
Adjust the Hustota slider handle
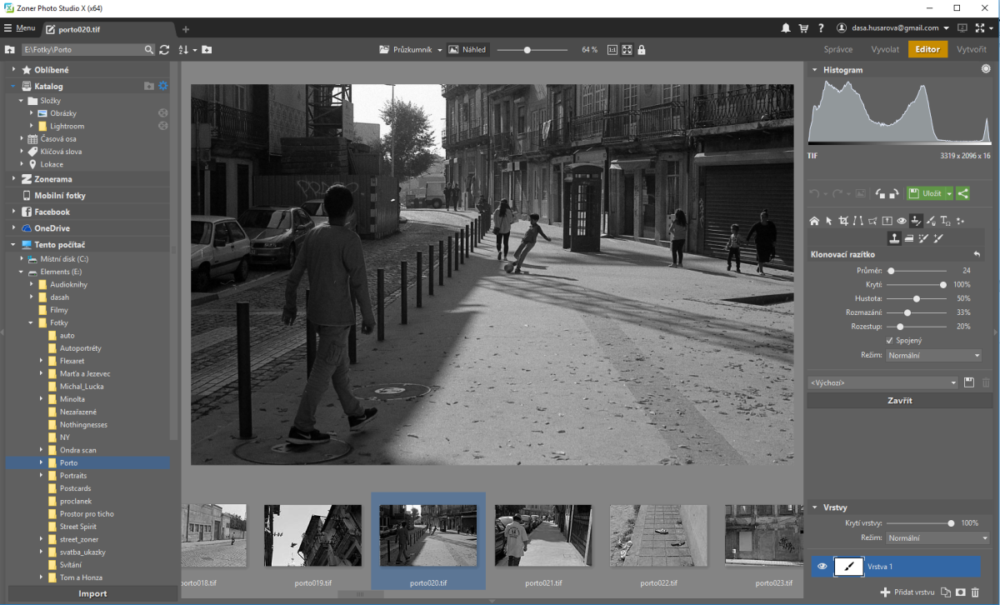[x=917, y=298]
